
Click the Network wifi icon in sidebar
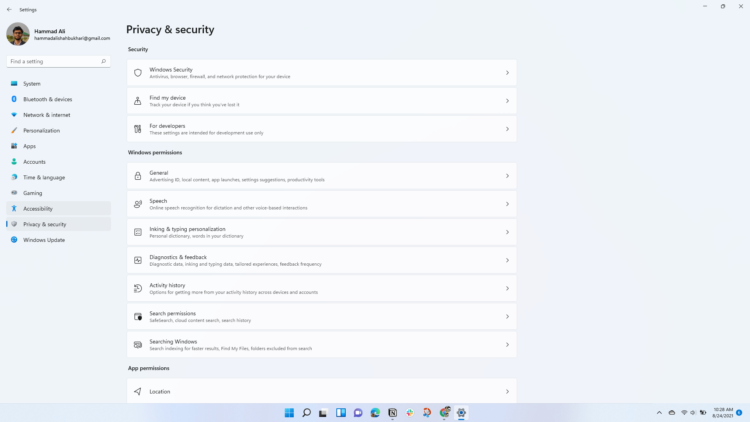click(x=14, y=115)
